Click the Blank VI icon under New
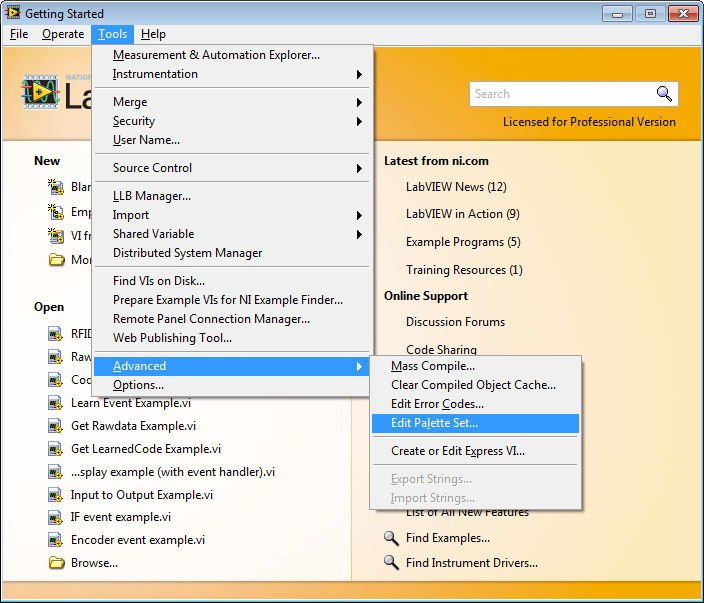The width and height of the screenshot is (704, 603). click(56, 187)
